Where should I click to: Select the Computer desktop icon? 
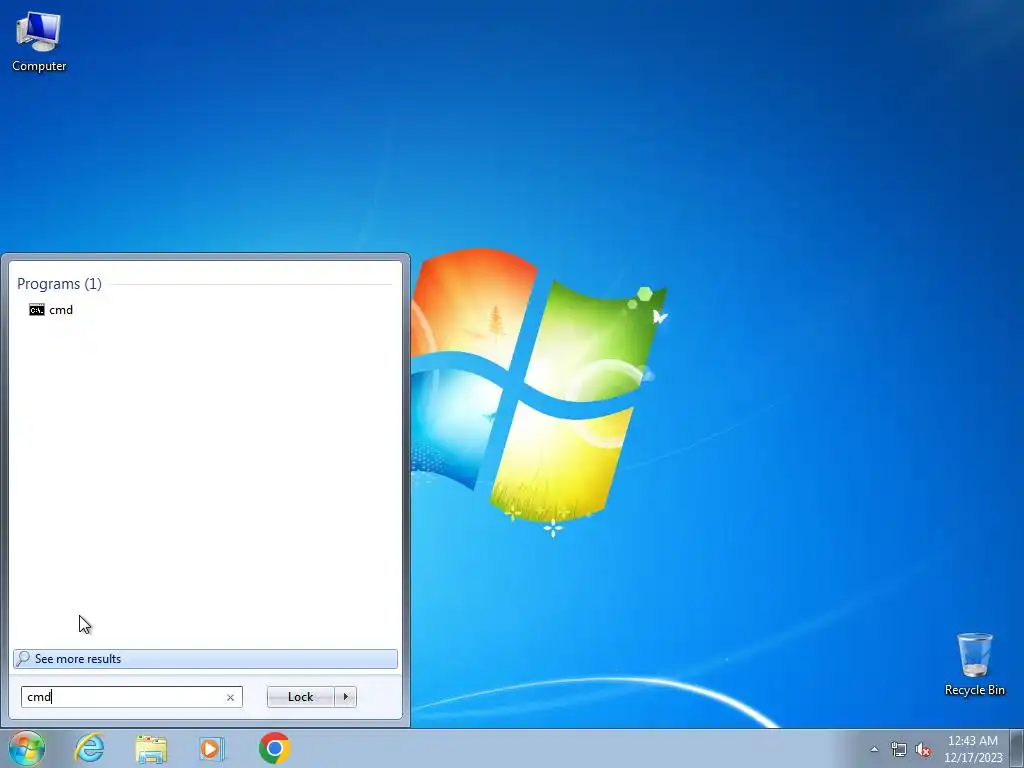point(39,42)
